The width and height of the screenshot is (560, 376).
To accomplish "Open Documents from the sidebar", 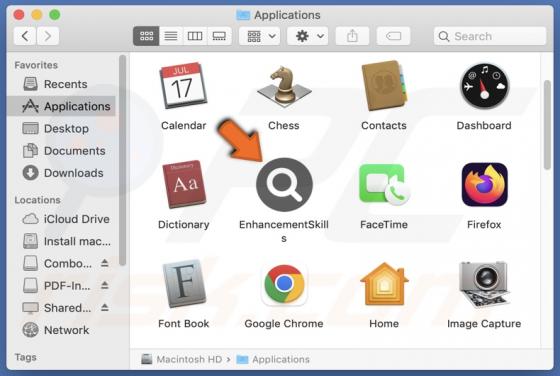I will 61,151.
